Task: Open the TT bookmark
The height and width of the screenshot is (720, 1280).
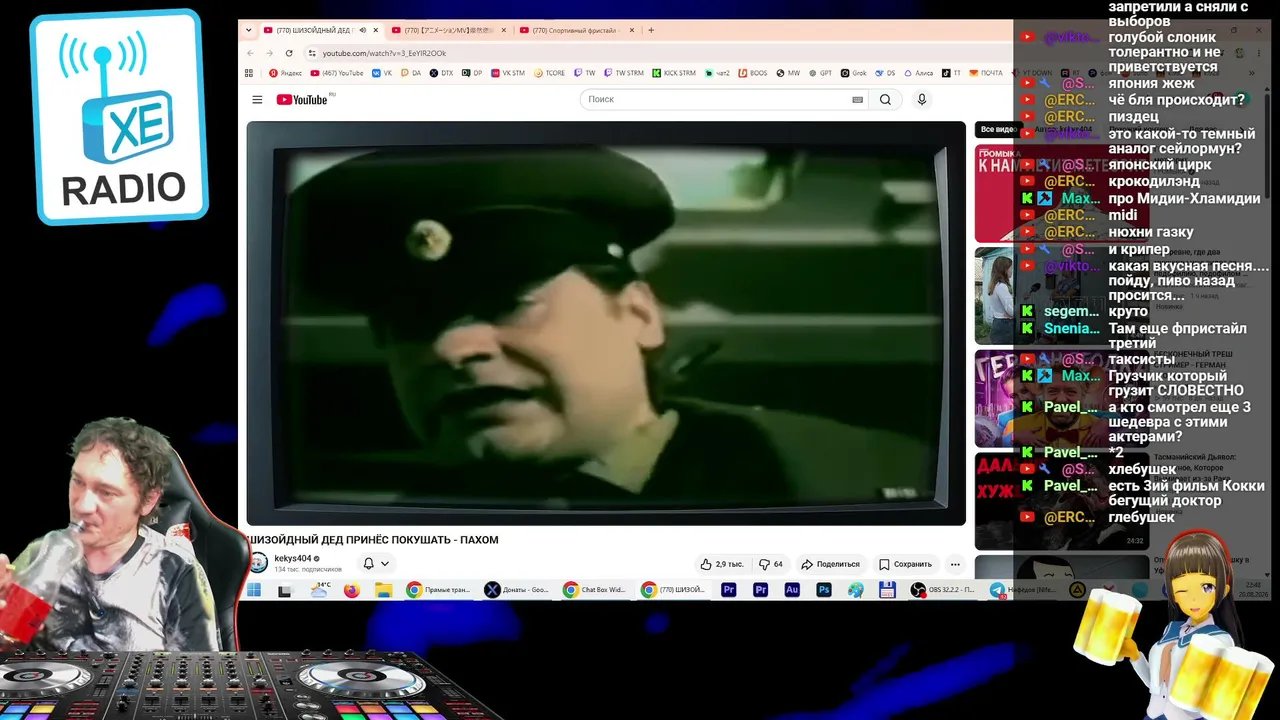Action: pos(952,73)
